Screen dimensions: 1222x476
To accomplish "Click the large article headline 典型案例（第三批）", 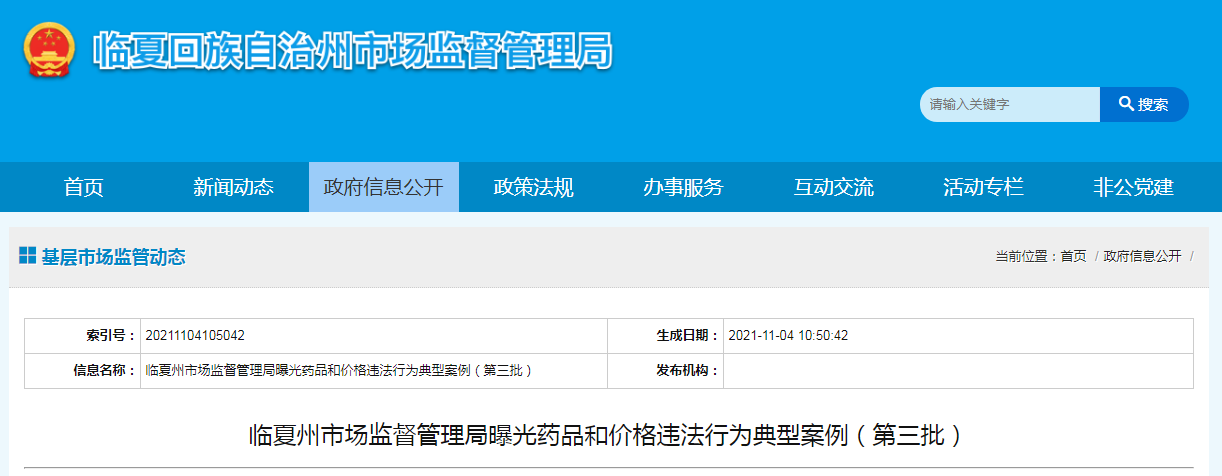I will tap(608, 435).
